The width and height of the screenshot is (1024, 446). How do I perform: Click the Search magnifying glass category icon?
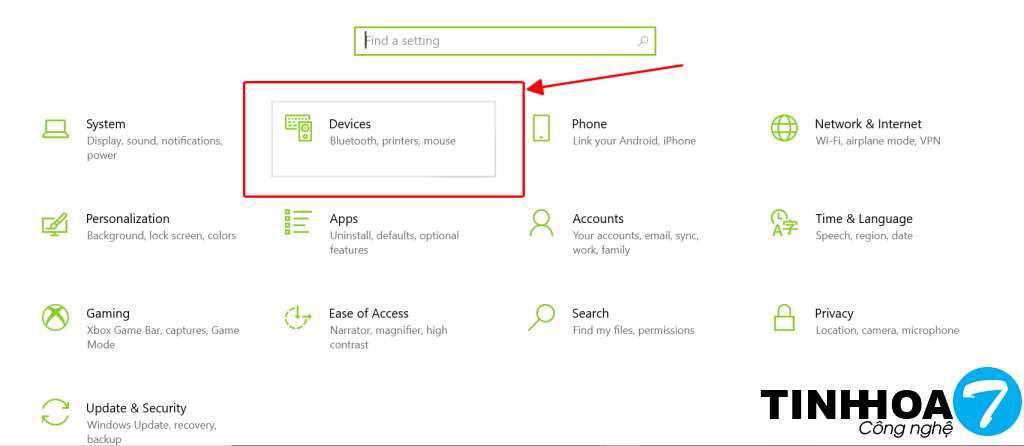click(541, 317)
